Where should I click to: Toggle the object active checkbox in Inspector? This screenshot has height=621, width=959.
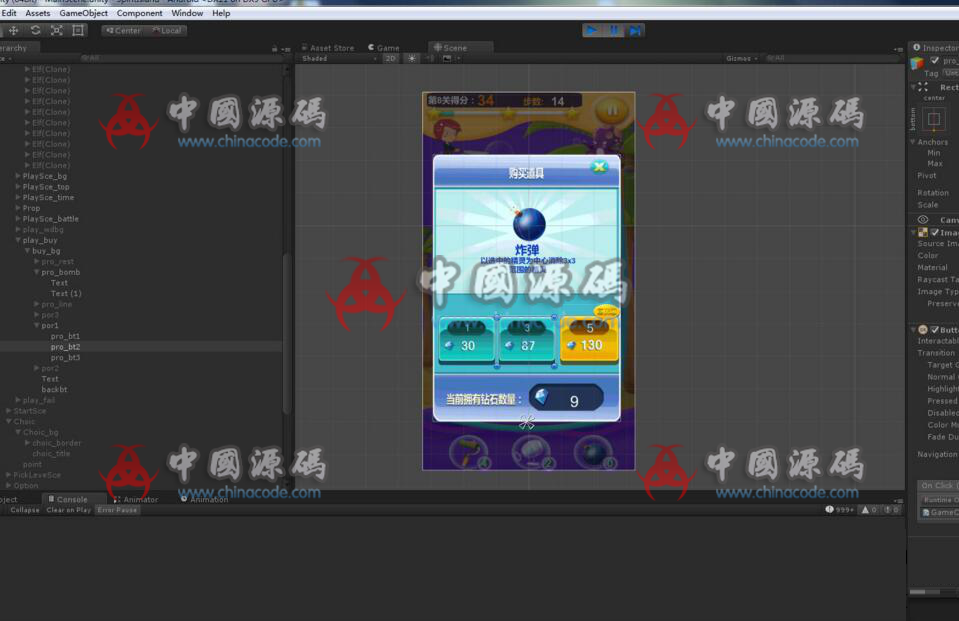935,61
